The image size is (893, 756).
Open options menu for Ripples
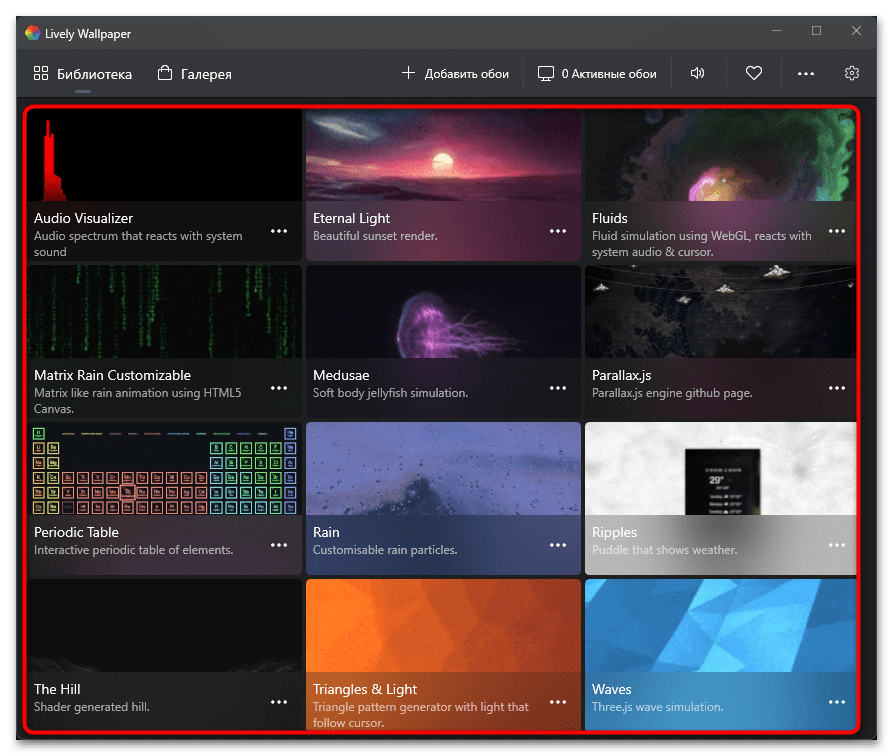click(x=837, y=545)
